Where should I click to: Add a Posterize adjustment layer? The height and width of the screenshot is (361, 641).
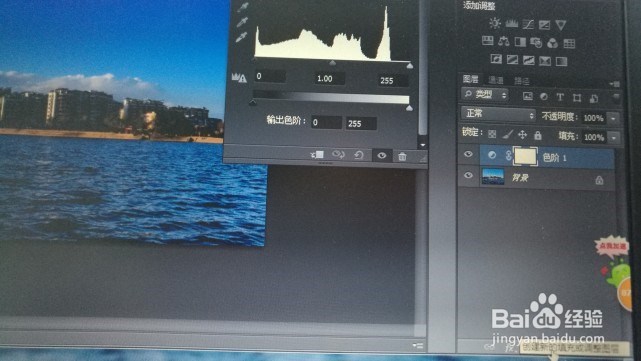[x=512, y=60]
